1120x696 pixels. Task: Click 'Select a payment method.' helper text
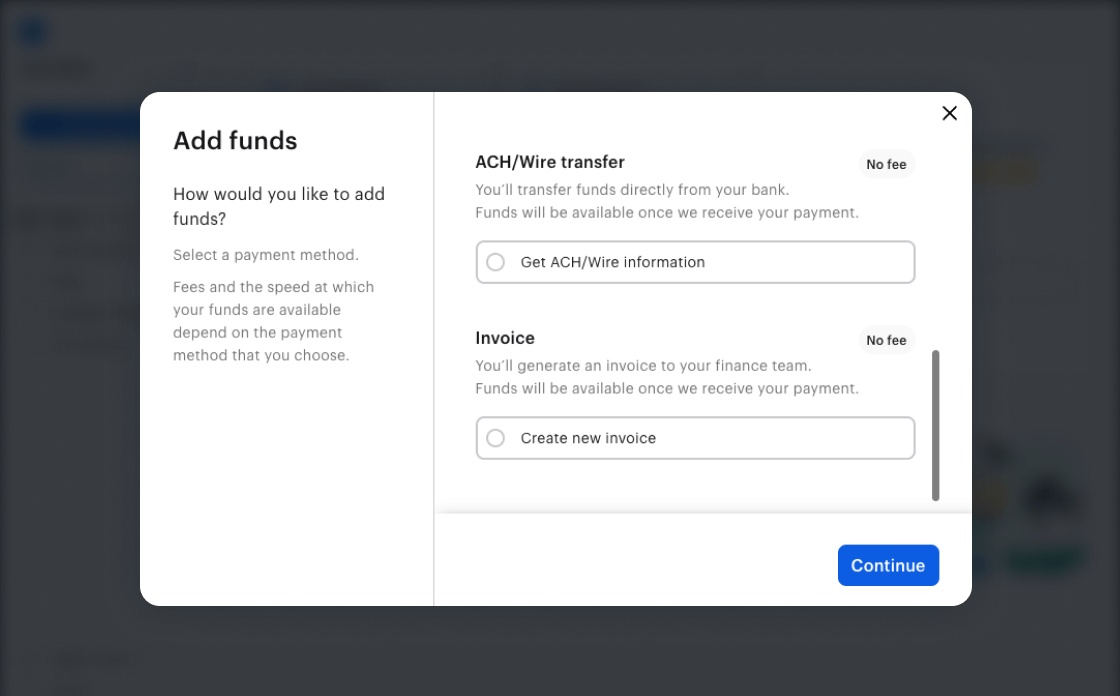(x=266, y=254)
